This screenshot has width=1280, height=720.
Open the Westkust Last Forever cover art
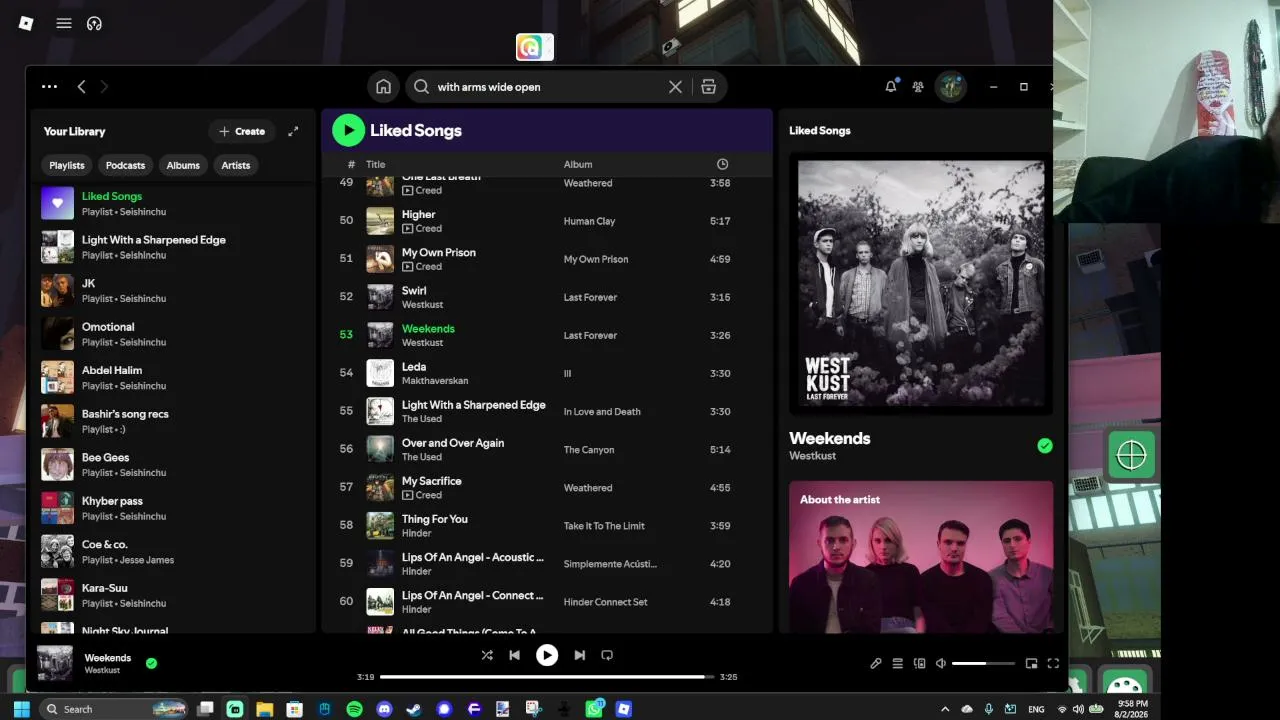[921, 283]
